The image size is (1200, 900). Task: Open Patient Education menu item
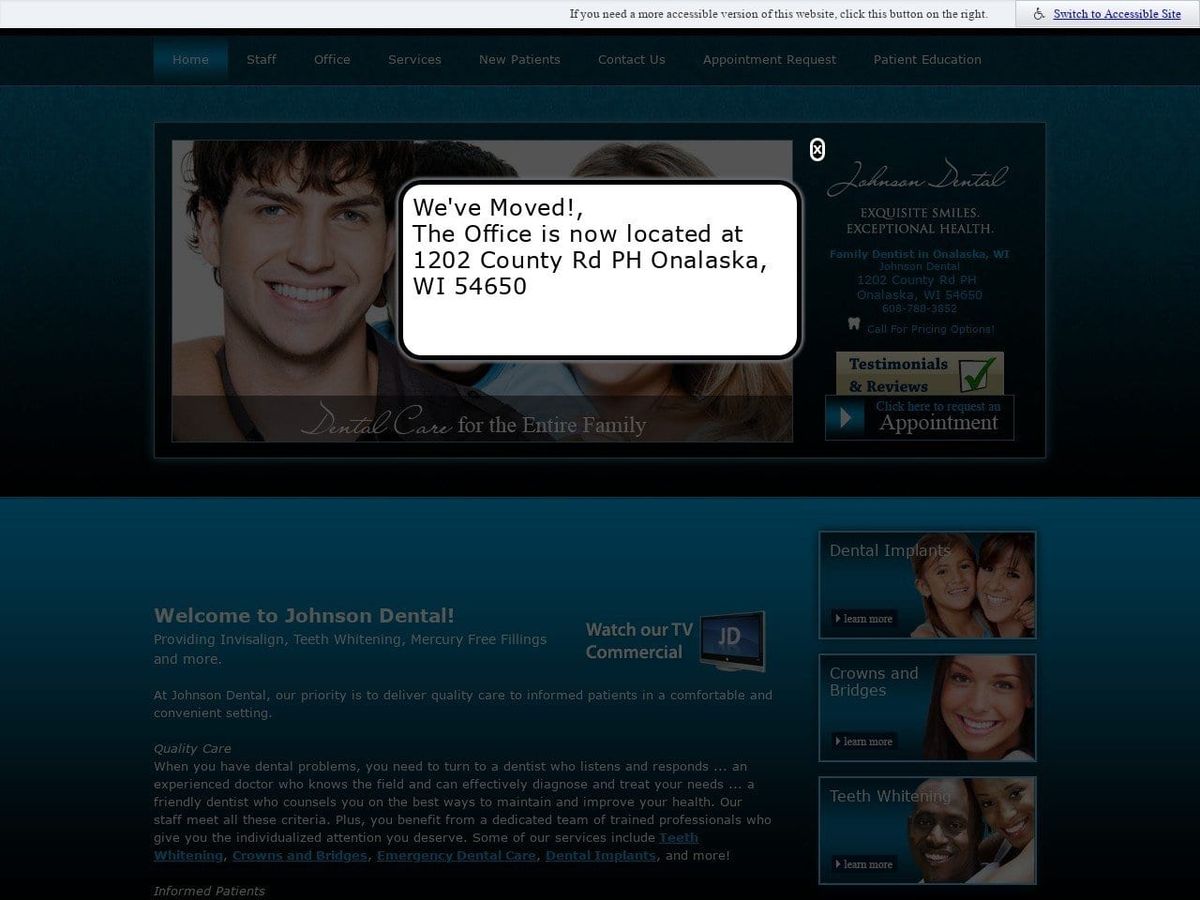click(927, 60)
